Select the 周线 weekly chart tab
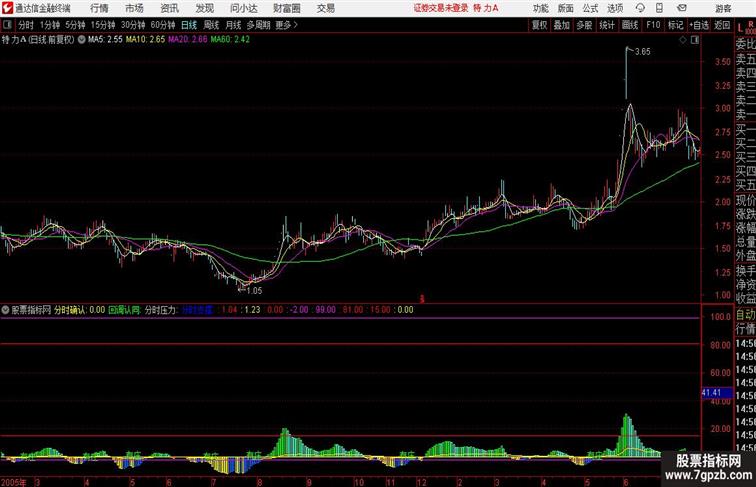 click(x=211, y=25)
